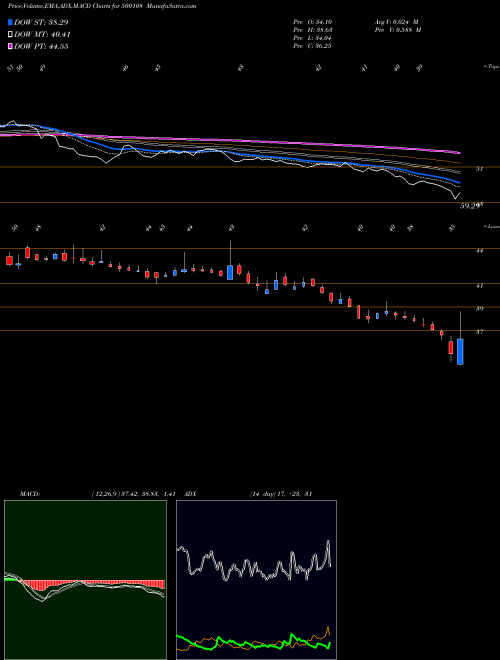
Task: Click the 59.29 price label
Action: click(470, 206)
